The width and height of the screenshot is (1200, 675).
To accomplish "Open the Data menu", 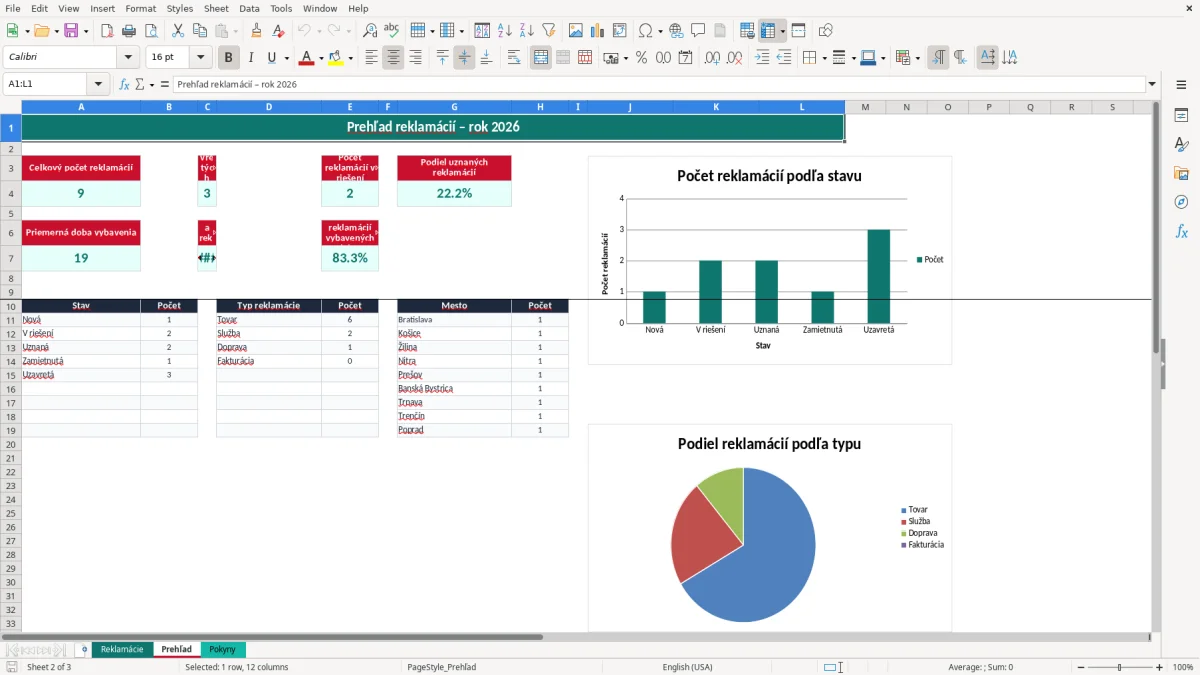I will [x=249, y=8].
